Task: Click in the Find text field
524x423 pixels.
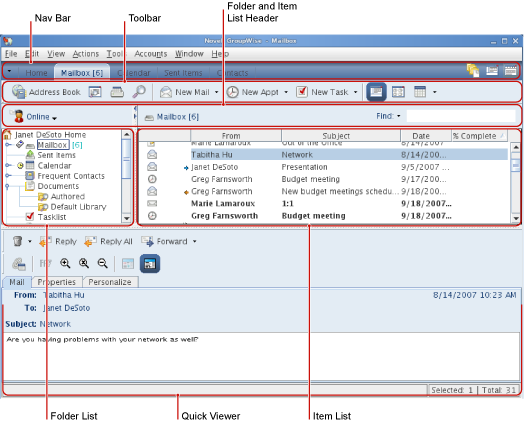Action: pyautogui.click(x=461, y=116)
